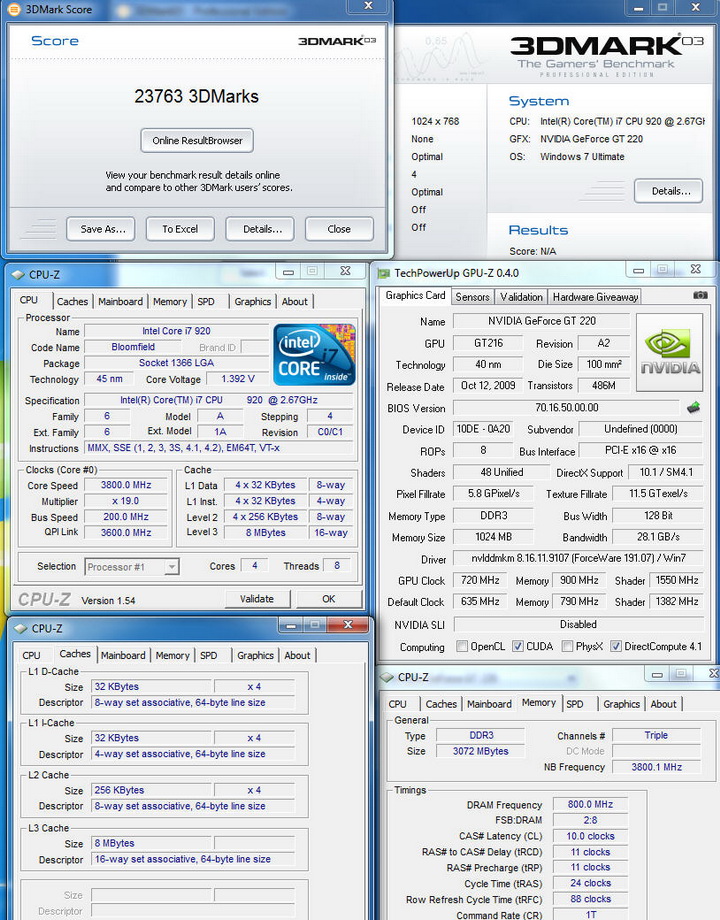Click the title icon of the CPU-Z CPU tab window
The height and width of the screenshot is (920, 720).
click(x=18, y=275)
